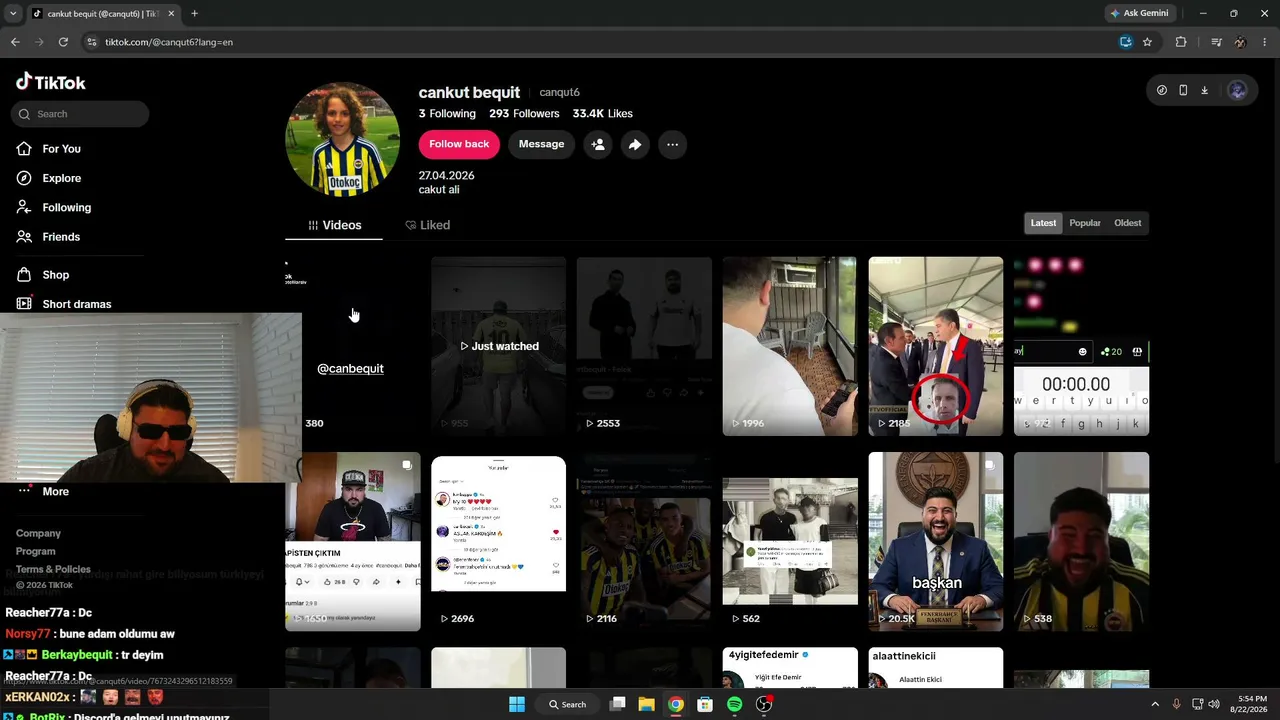Click the download app icon in top pill
1280x720 pixels.
tap(1204, 90)
